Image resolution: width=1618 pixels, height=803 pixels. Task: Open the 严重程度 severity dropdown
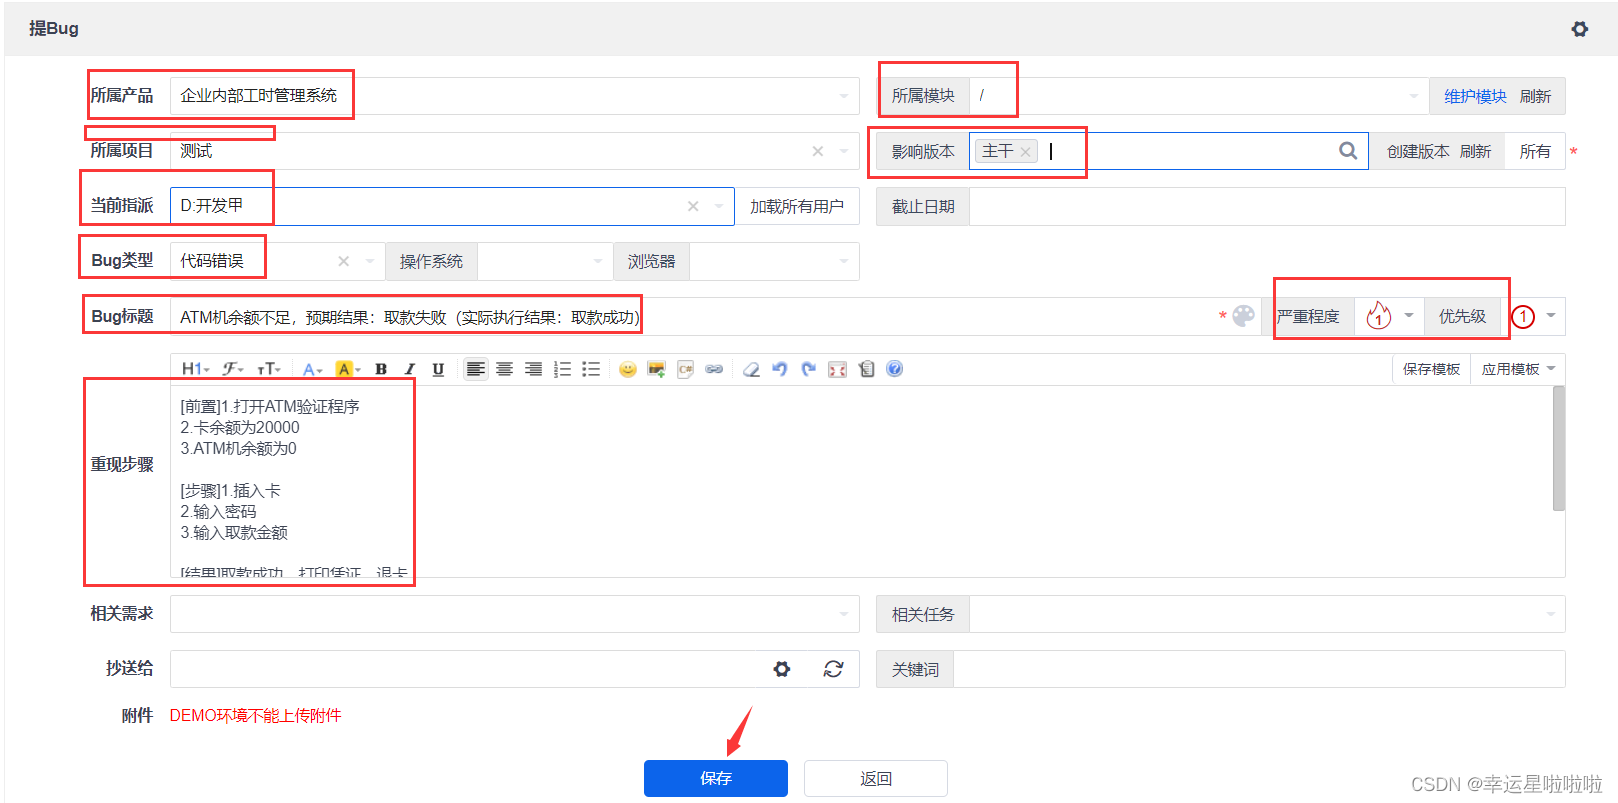pyautogui.click(x=1390, y=316)
